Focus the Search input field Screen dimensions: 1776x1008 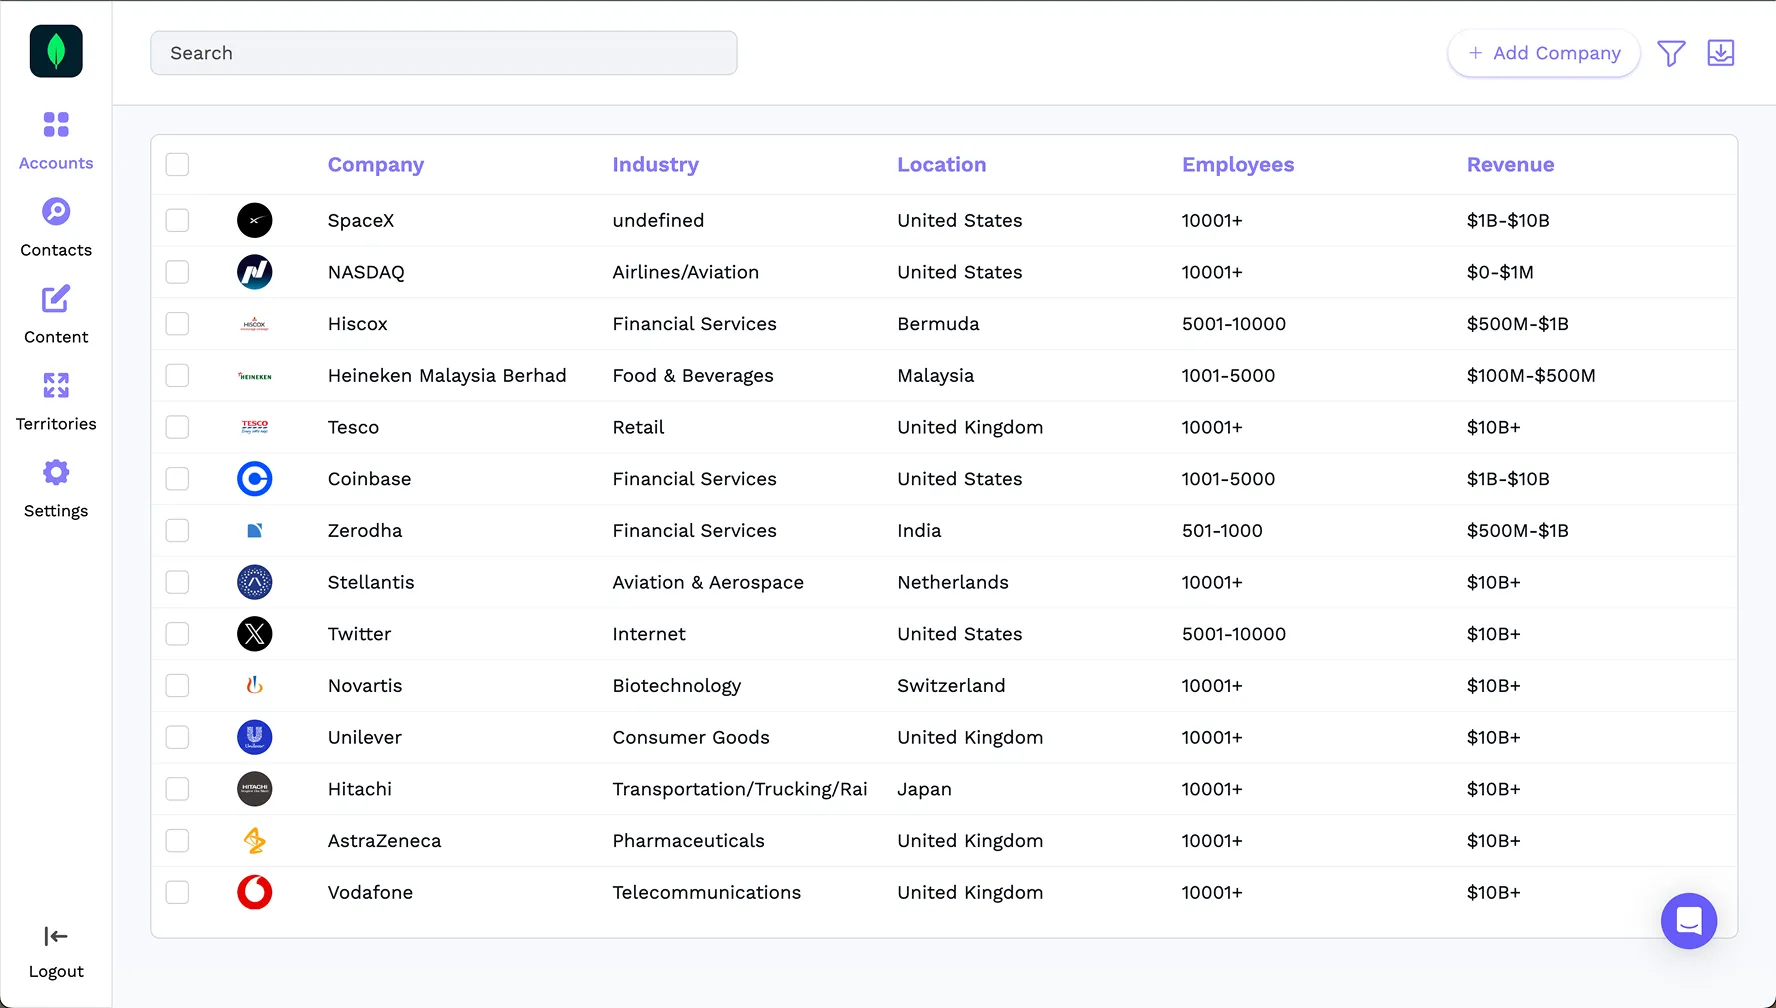click(444, 53)
